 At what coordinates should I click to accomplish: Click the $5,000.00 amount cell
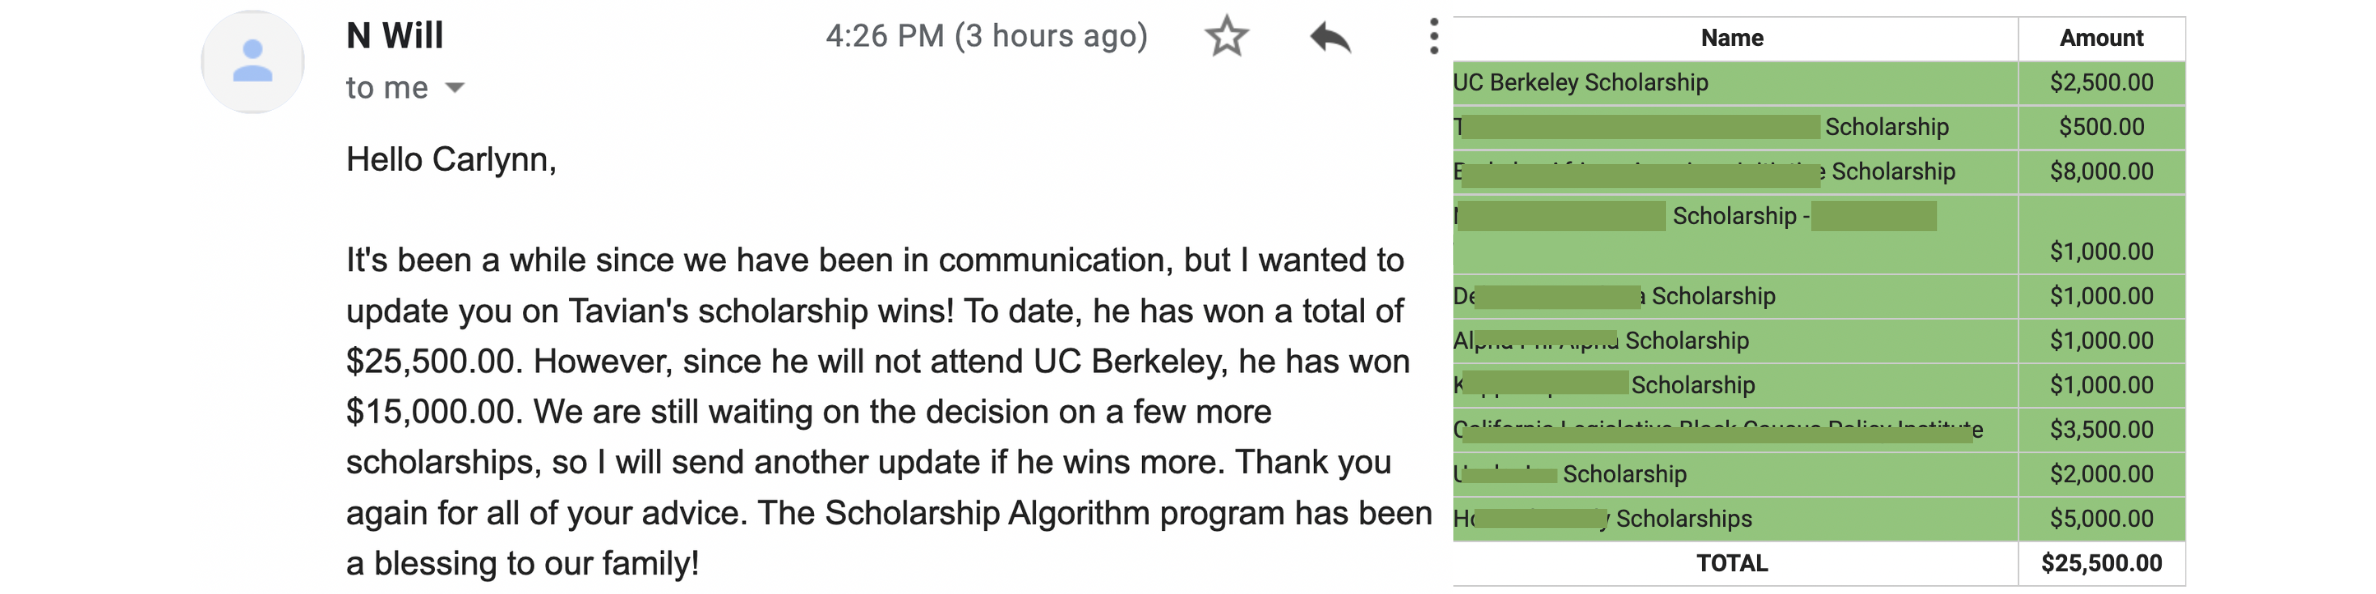[x=2101, y=519]
